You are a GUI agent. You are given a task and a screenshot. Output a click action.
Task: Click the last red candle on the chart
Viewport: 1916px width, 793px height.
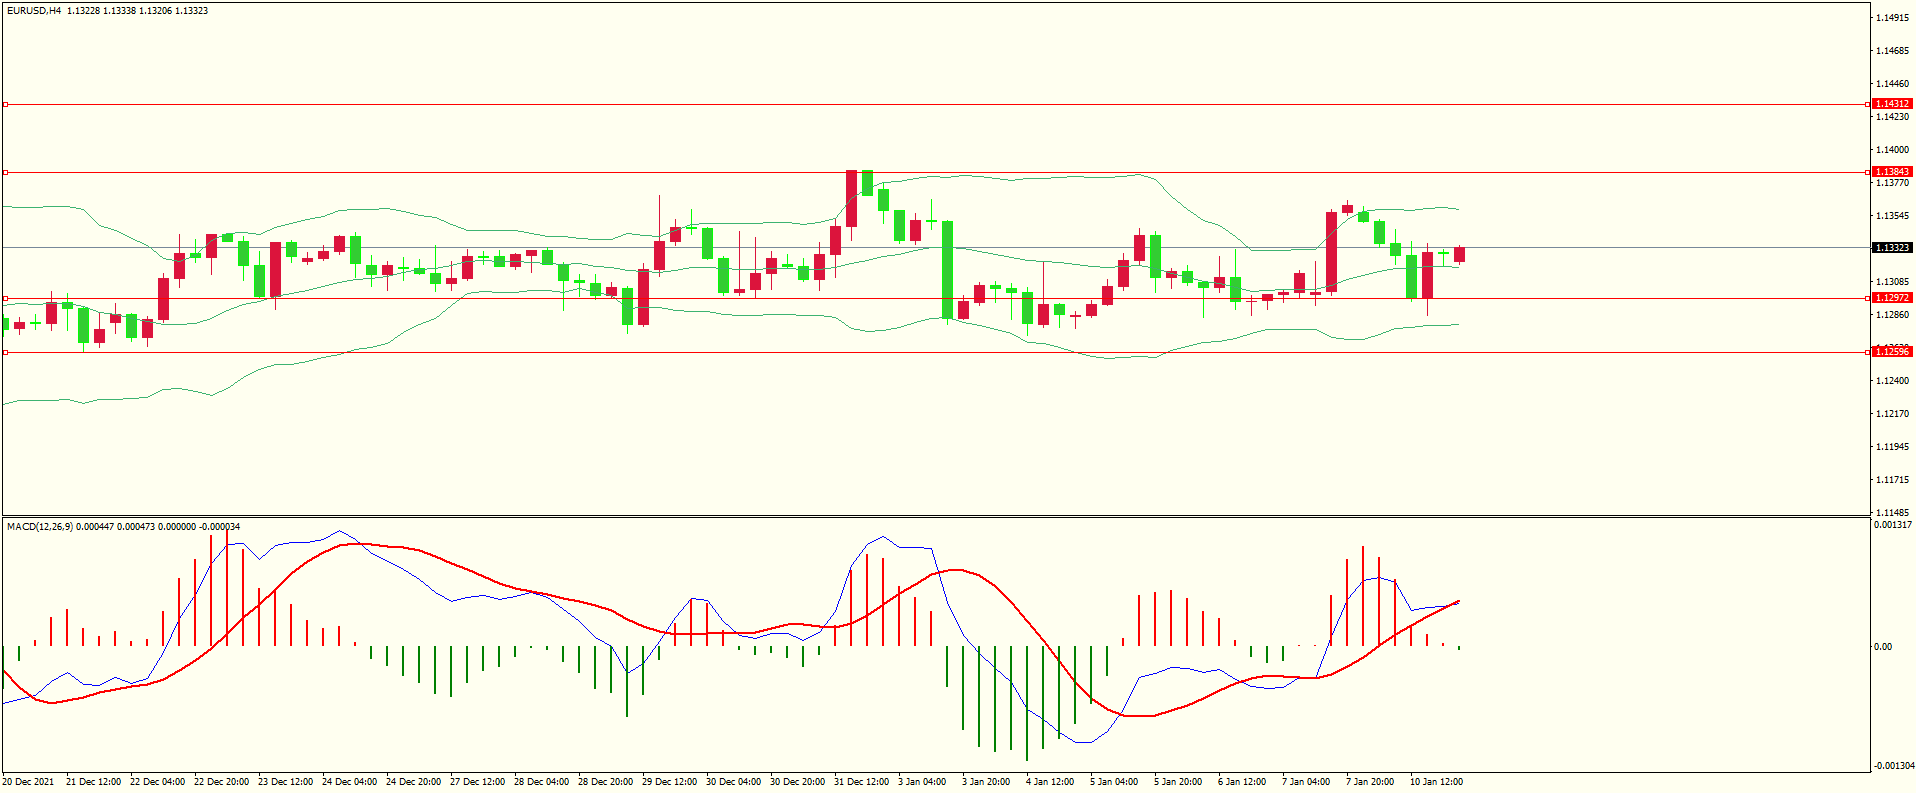(x=1460, y=254)
